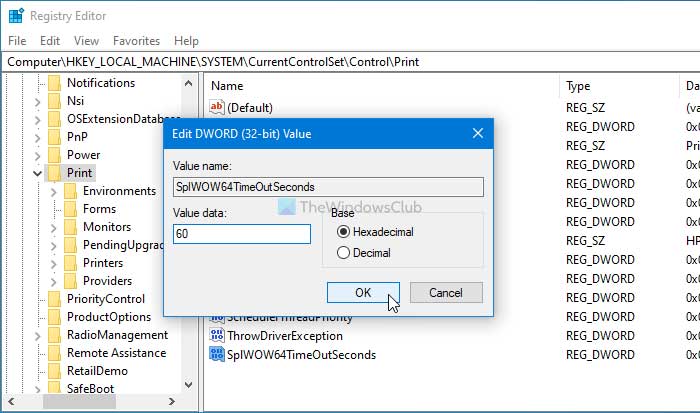Click the Value name field

pos(328,187)
